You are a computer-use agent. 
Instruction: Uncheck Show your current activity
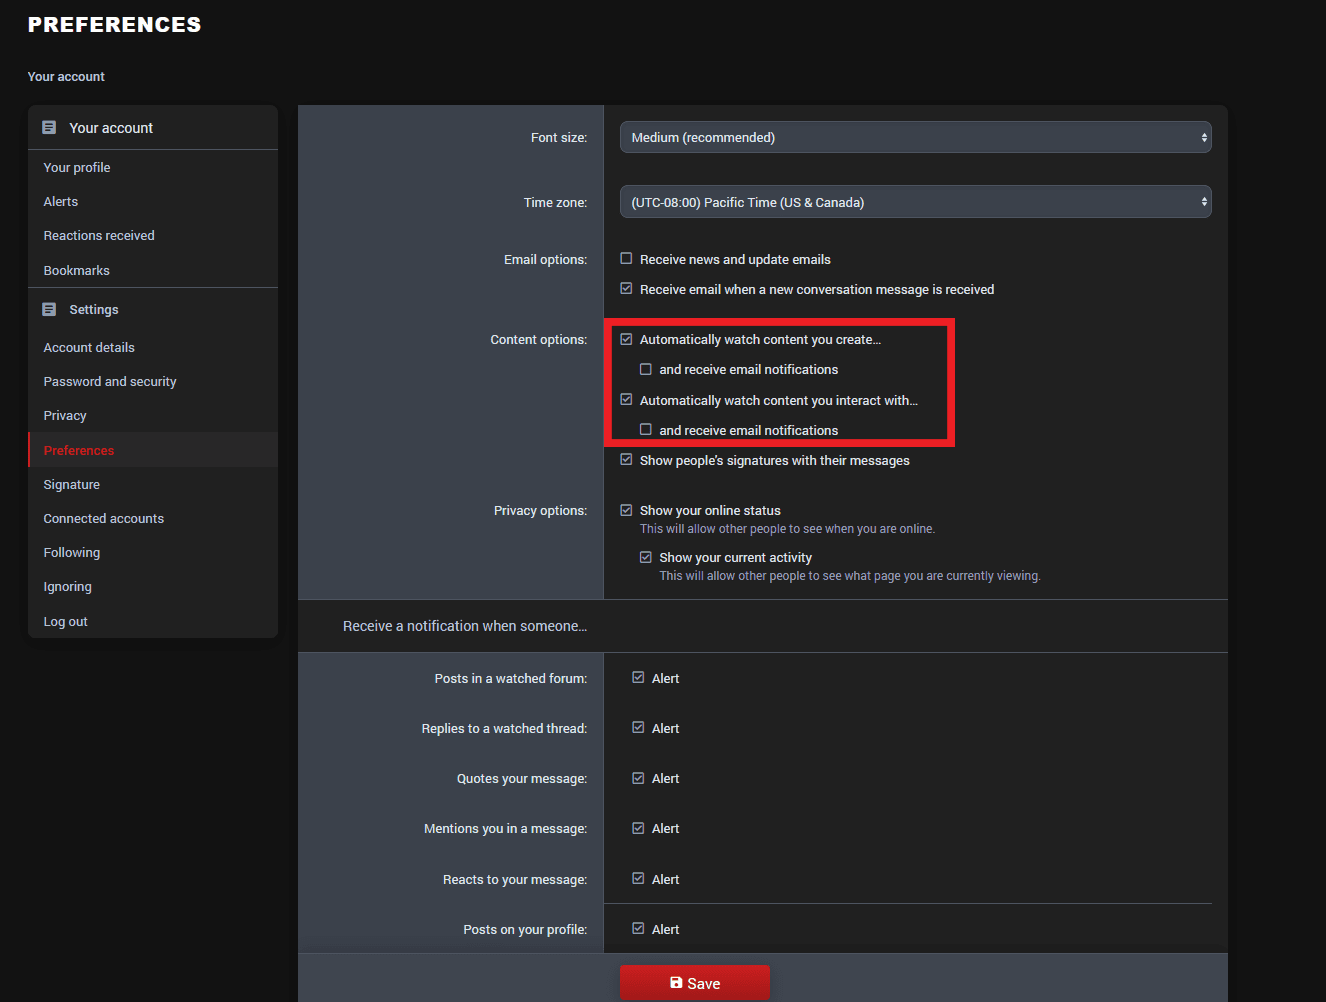[x=646, y=557]
